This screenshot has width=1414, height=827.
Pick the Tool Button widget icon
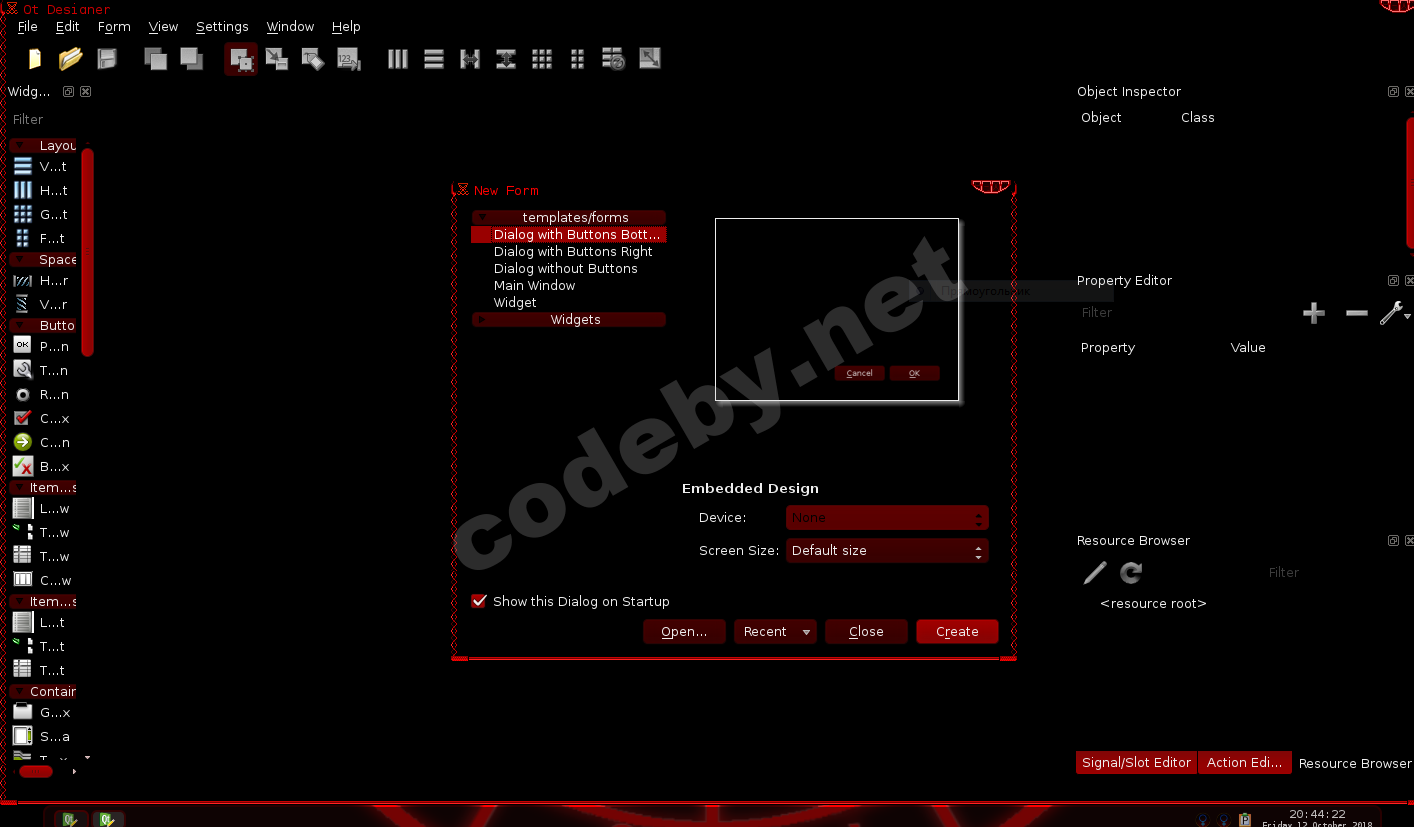pyautogui.click(x=23, y=370)
